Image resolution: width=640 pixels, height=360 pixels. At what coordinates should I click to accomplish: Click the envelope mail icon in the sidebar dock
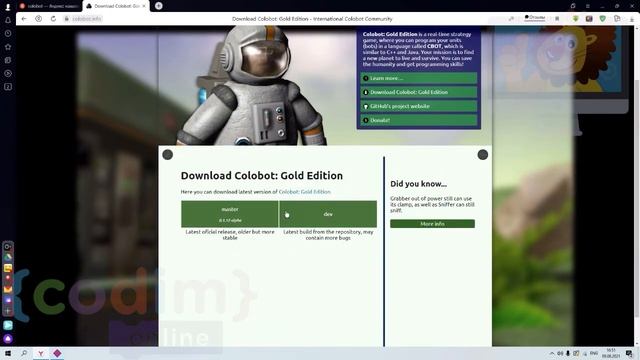(x=8, y=289)
